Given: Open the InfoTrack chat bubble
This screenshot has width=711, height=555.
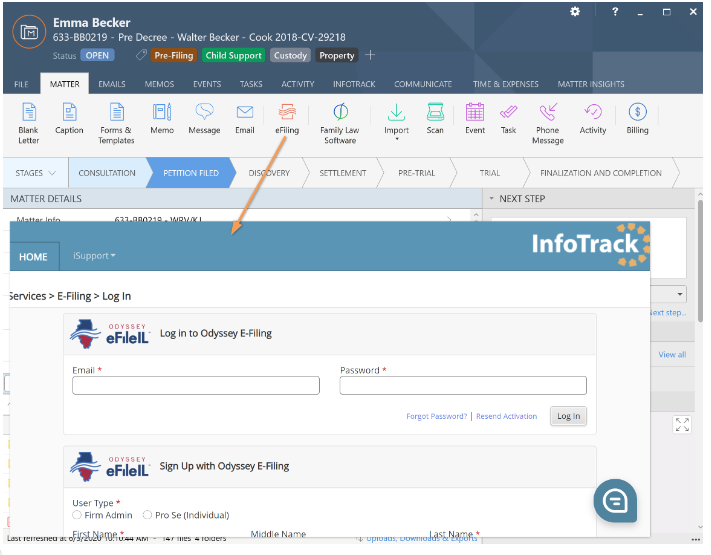Looking at the screenshot, I should 615,501.
